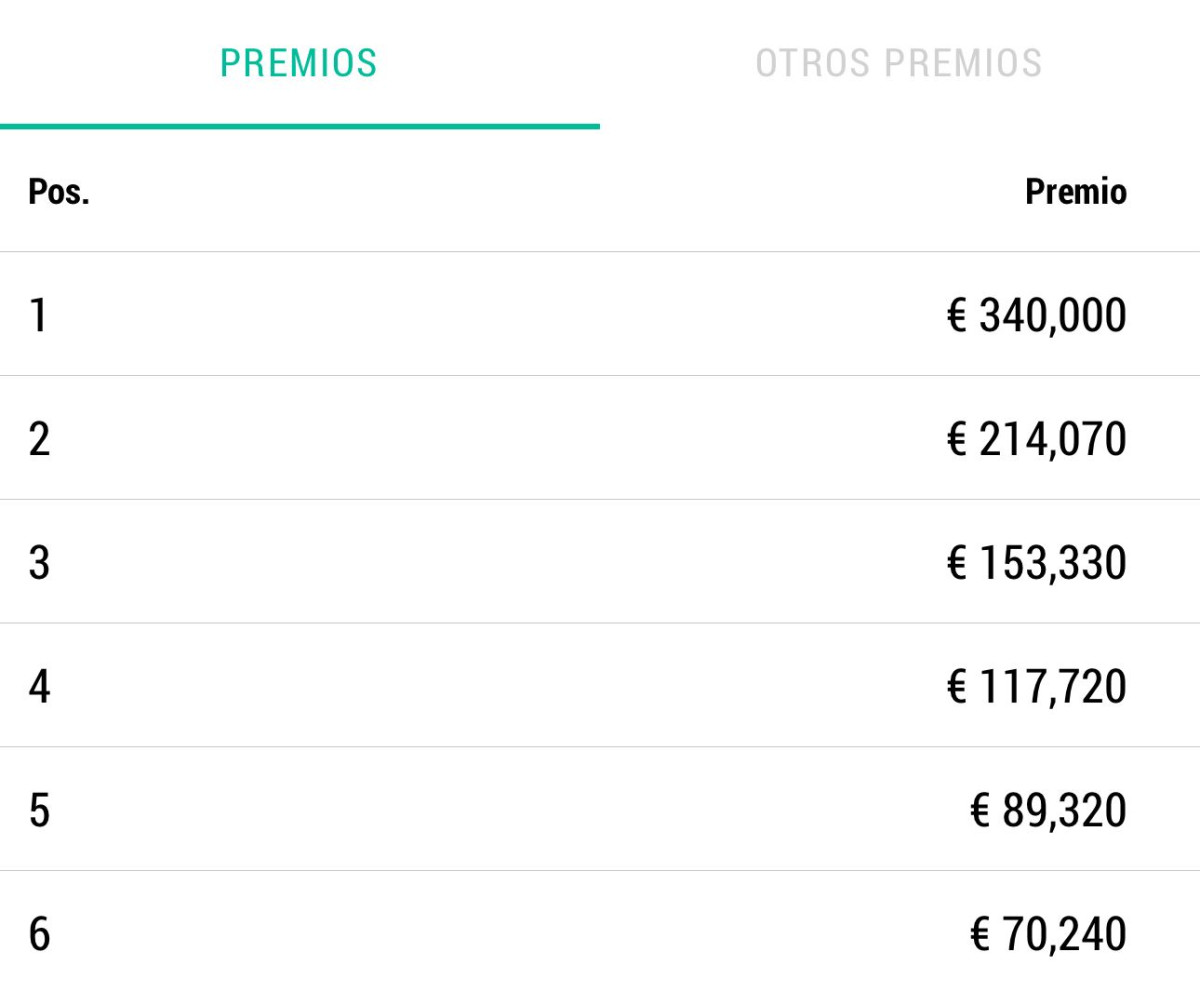Tap the middle of the first place row
The height and width of the screenshot is (992, 1200).
click(x=600, y=316)
